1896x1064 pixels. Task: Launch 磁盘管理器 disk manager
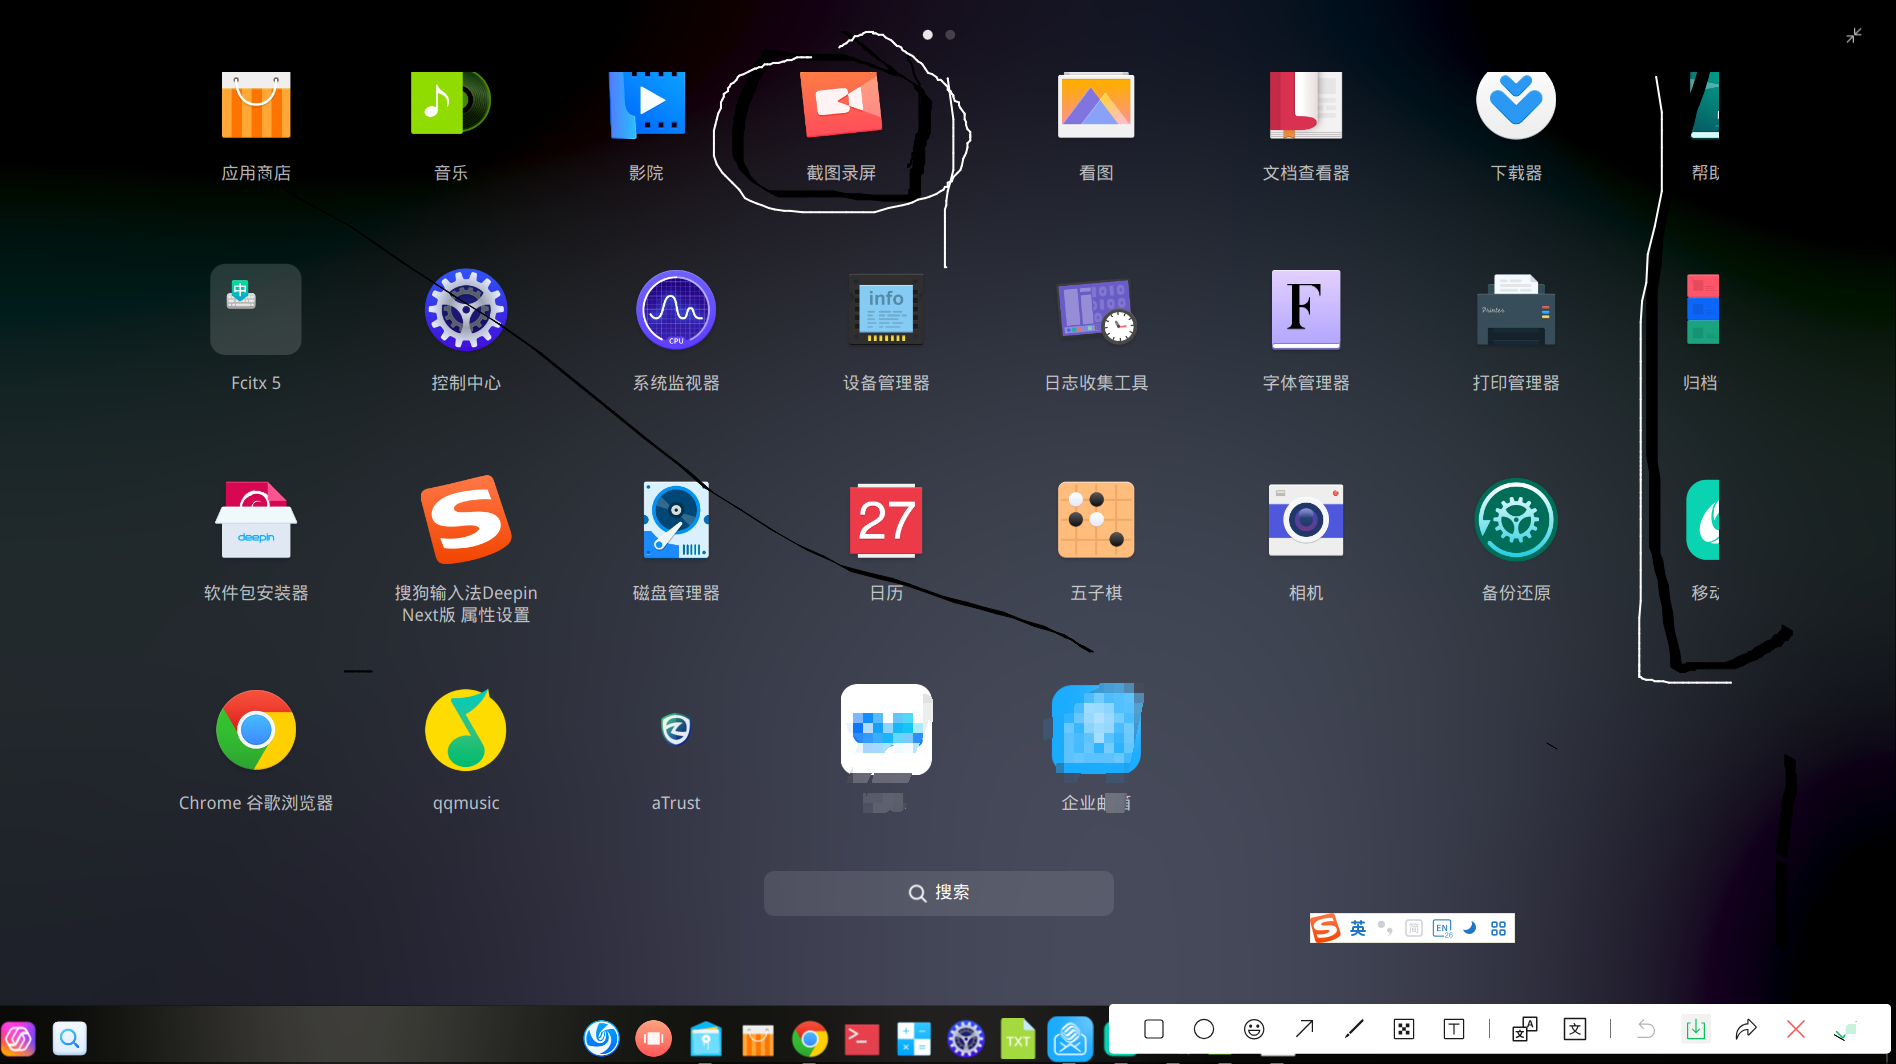pos(676,520)
